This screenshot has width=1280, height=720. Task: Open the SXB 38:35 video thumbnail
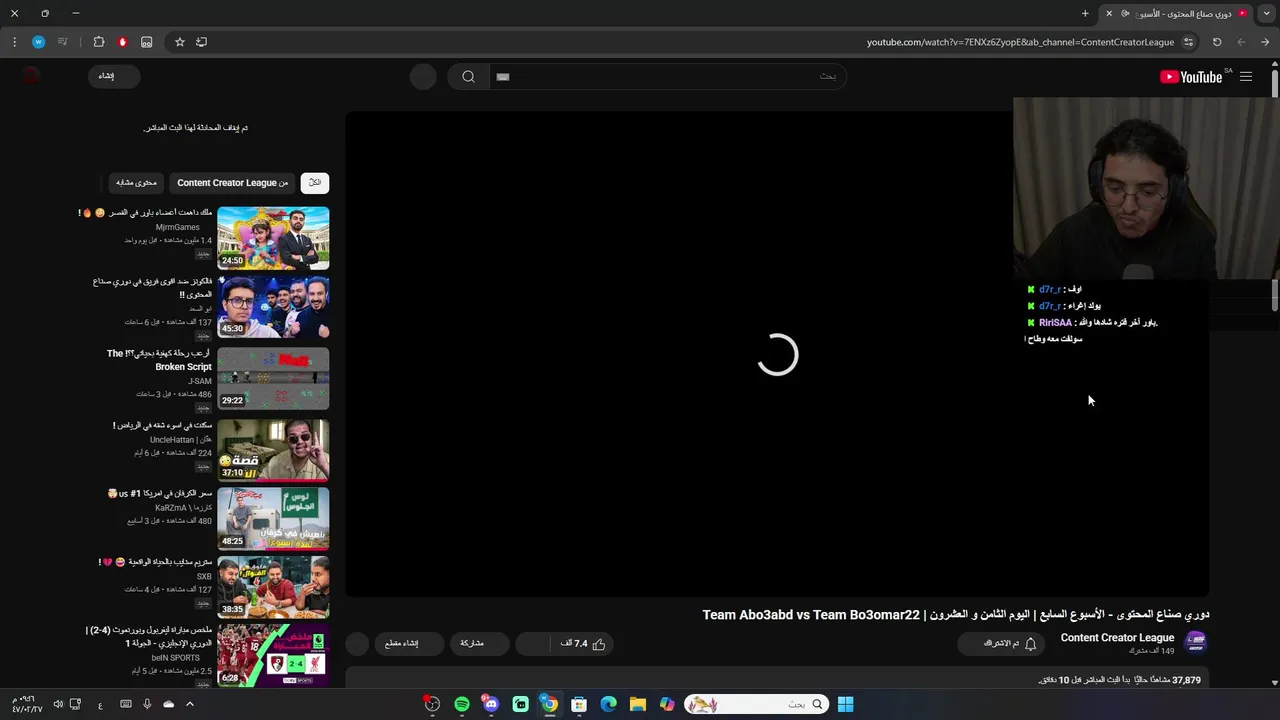pos(273,587)
